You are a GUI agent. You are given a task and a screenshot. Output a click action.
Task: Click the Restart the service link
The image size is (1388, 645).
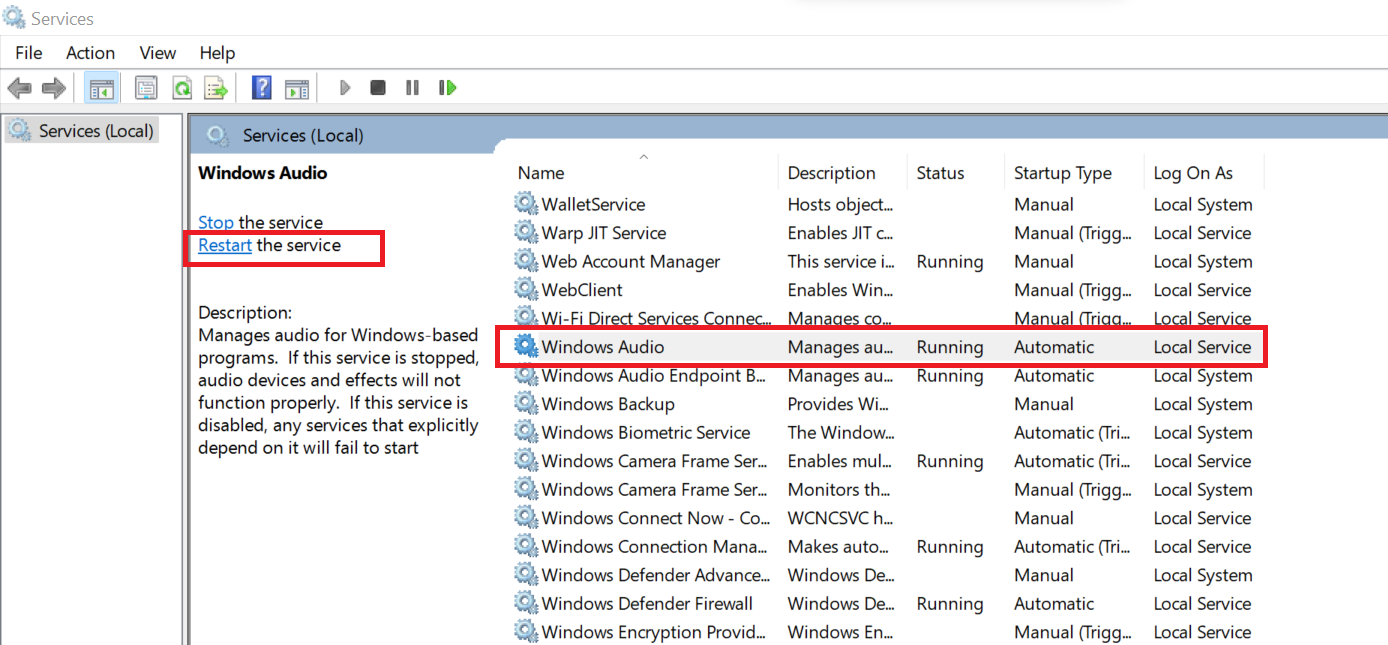click(224, 245)
